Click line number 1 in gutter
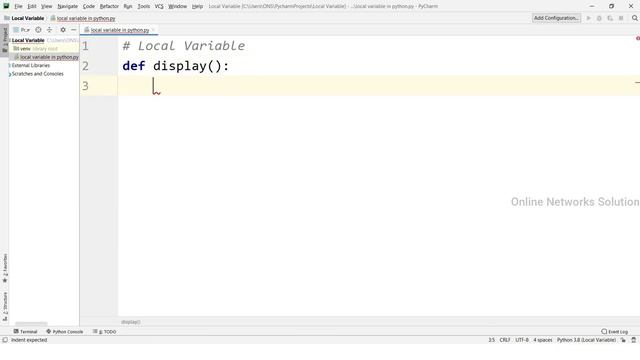This screenshot has width=640, height=360. click(x=85, y=46)
